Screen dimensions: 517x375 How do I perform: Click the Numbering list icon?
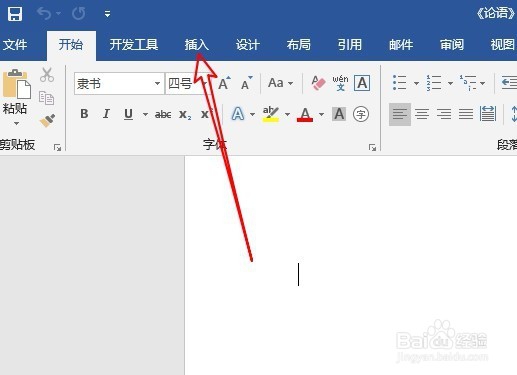click(433, 83)
